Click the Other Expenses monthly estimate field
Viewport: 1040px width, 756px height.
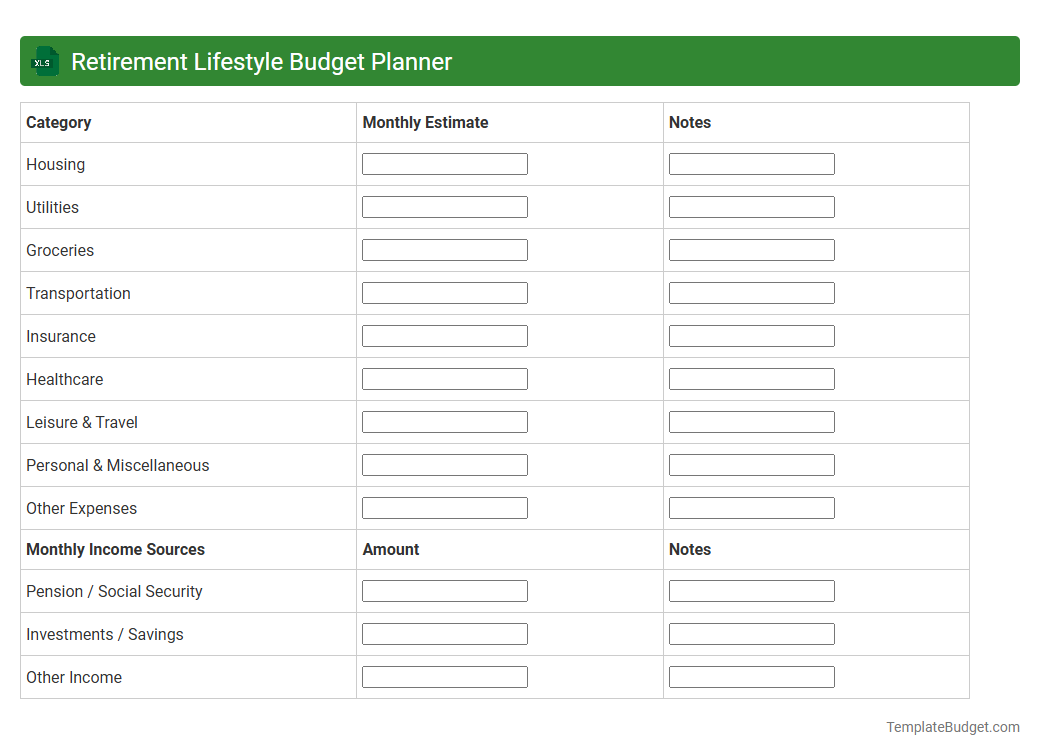(x=444, y=507)
